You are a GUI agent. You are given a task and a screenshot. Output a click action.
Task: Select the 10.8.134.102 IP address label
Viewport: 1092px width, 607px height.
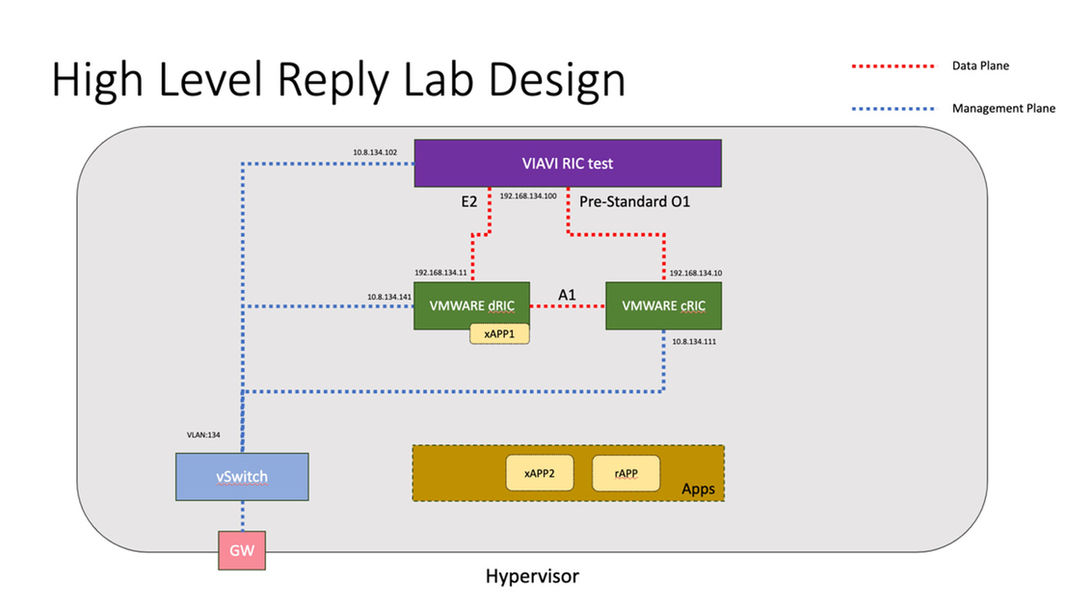(374, 153)
